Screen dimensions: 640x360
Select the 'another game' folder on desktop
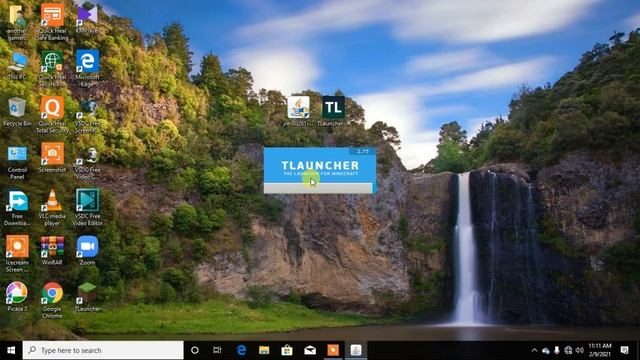17,22
